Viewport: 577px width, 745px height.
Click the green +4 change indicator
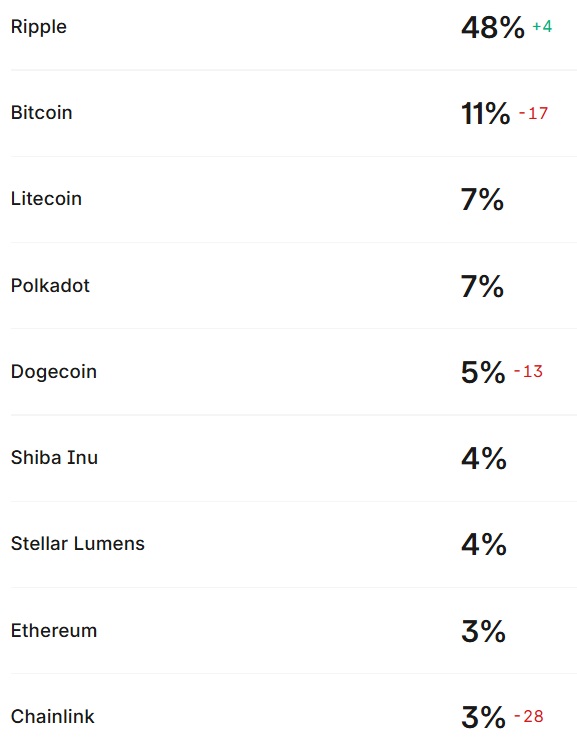[x=542, y=26]
